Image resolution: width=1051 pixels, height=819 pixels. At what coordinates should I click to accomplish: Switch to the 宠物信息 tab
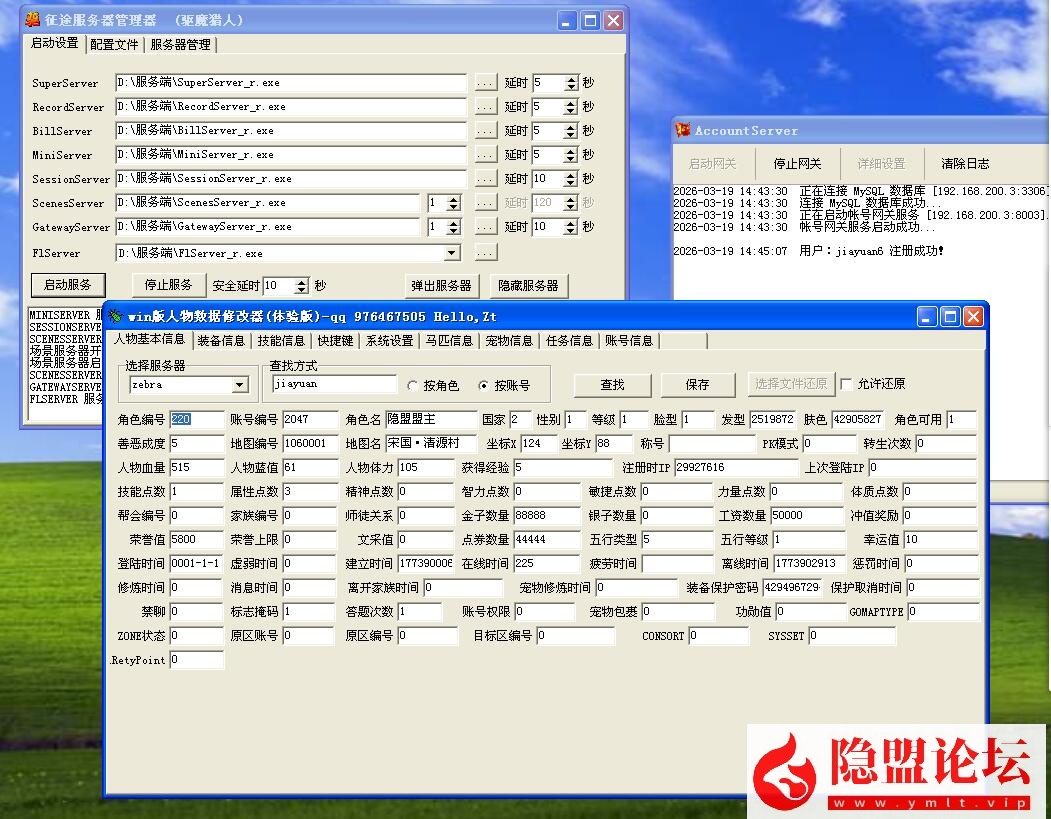tap(509, 340)
